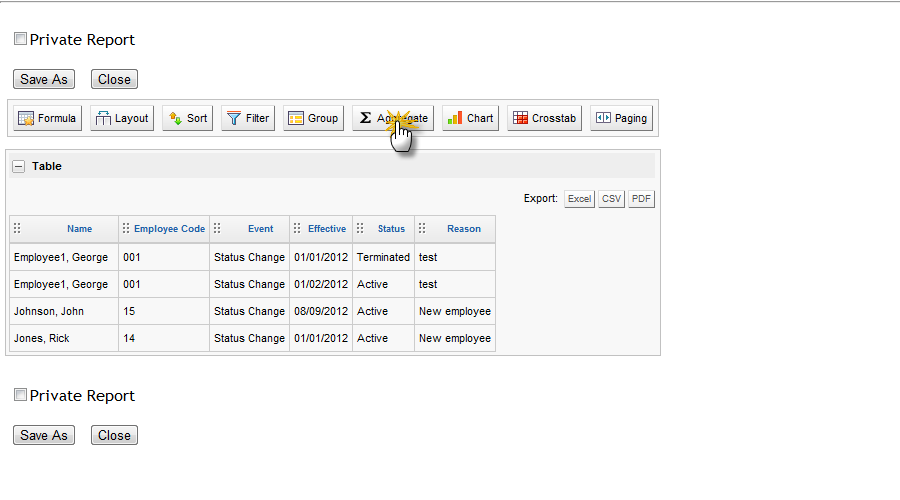This screenshot has height=500, width=900.
Task: Grab the Name column drag handle
Action: click(x=17, y=228)
